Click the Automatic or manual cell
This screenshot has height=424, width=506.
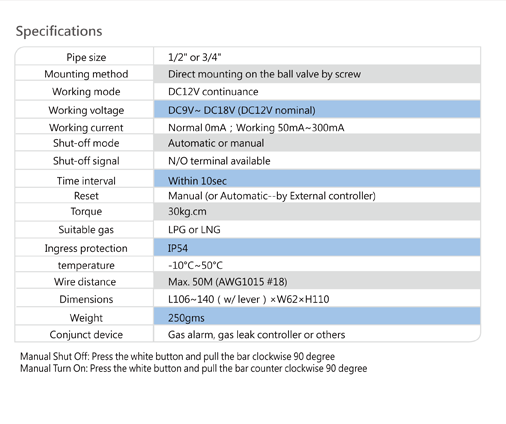[x=317, y=143]
